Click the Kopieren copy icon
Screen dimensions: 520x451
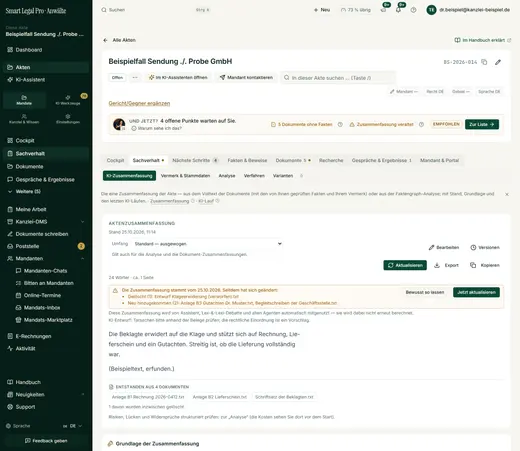tap(473, 265)
